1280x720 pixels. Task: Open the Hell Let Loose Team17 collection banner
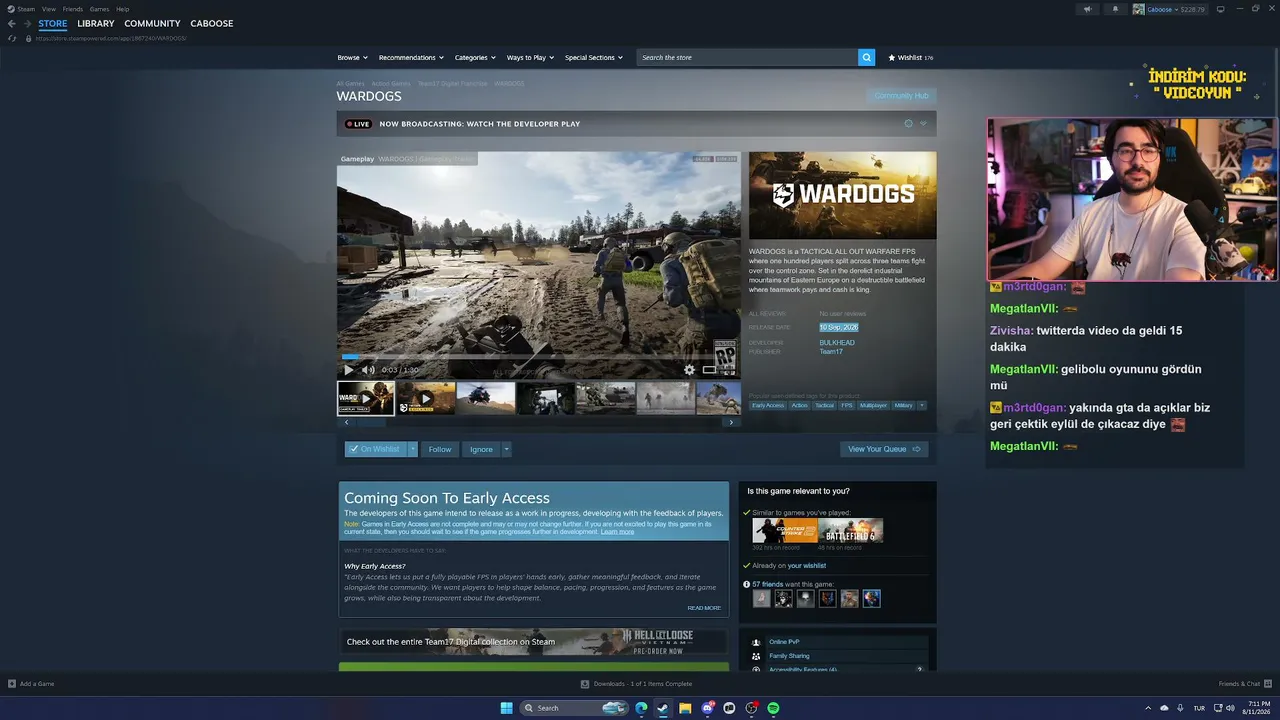(x=534, y=642)
